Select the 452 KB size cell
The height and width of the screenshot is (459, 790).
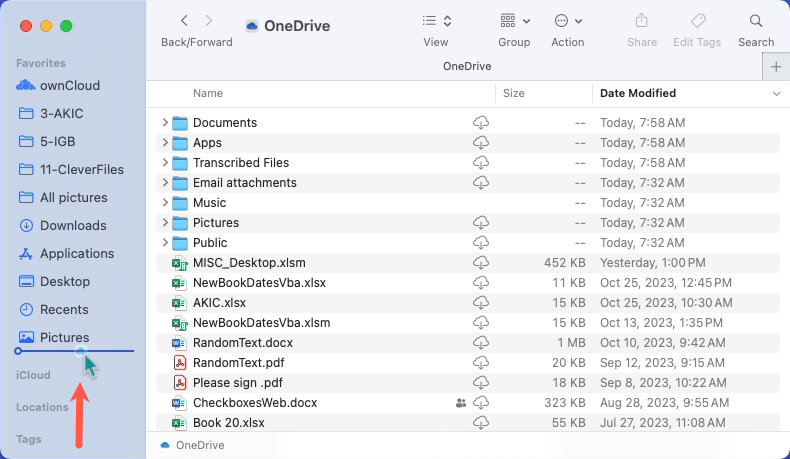pyautogui.click(x=564, y=263)
